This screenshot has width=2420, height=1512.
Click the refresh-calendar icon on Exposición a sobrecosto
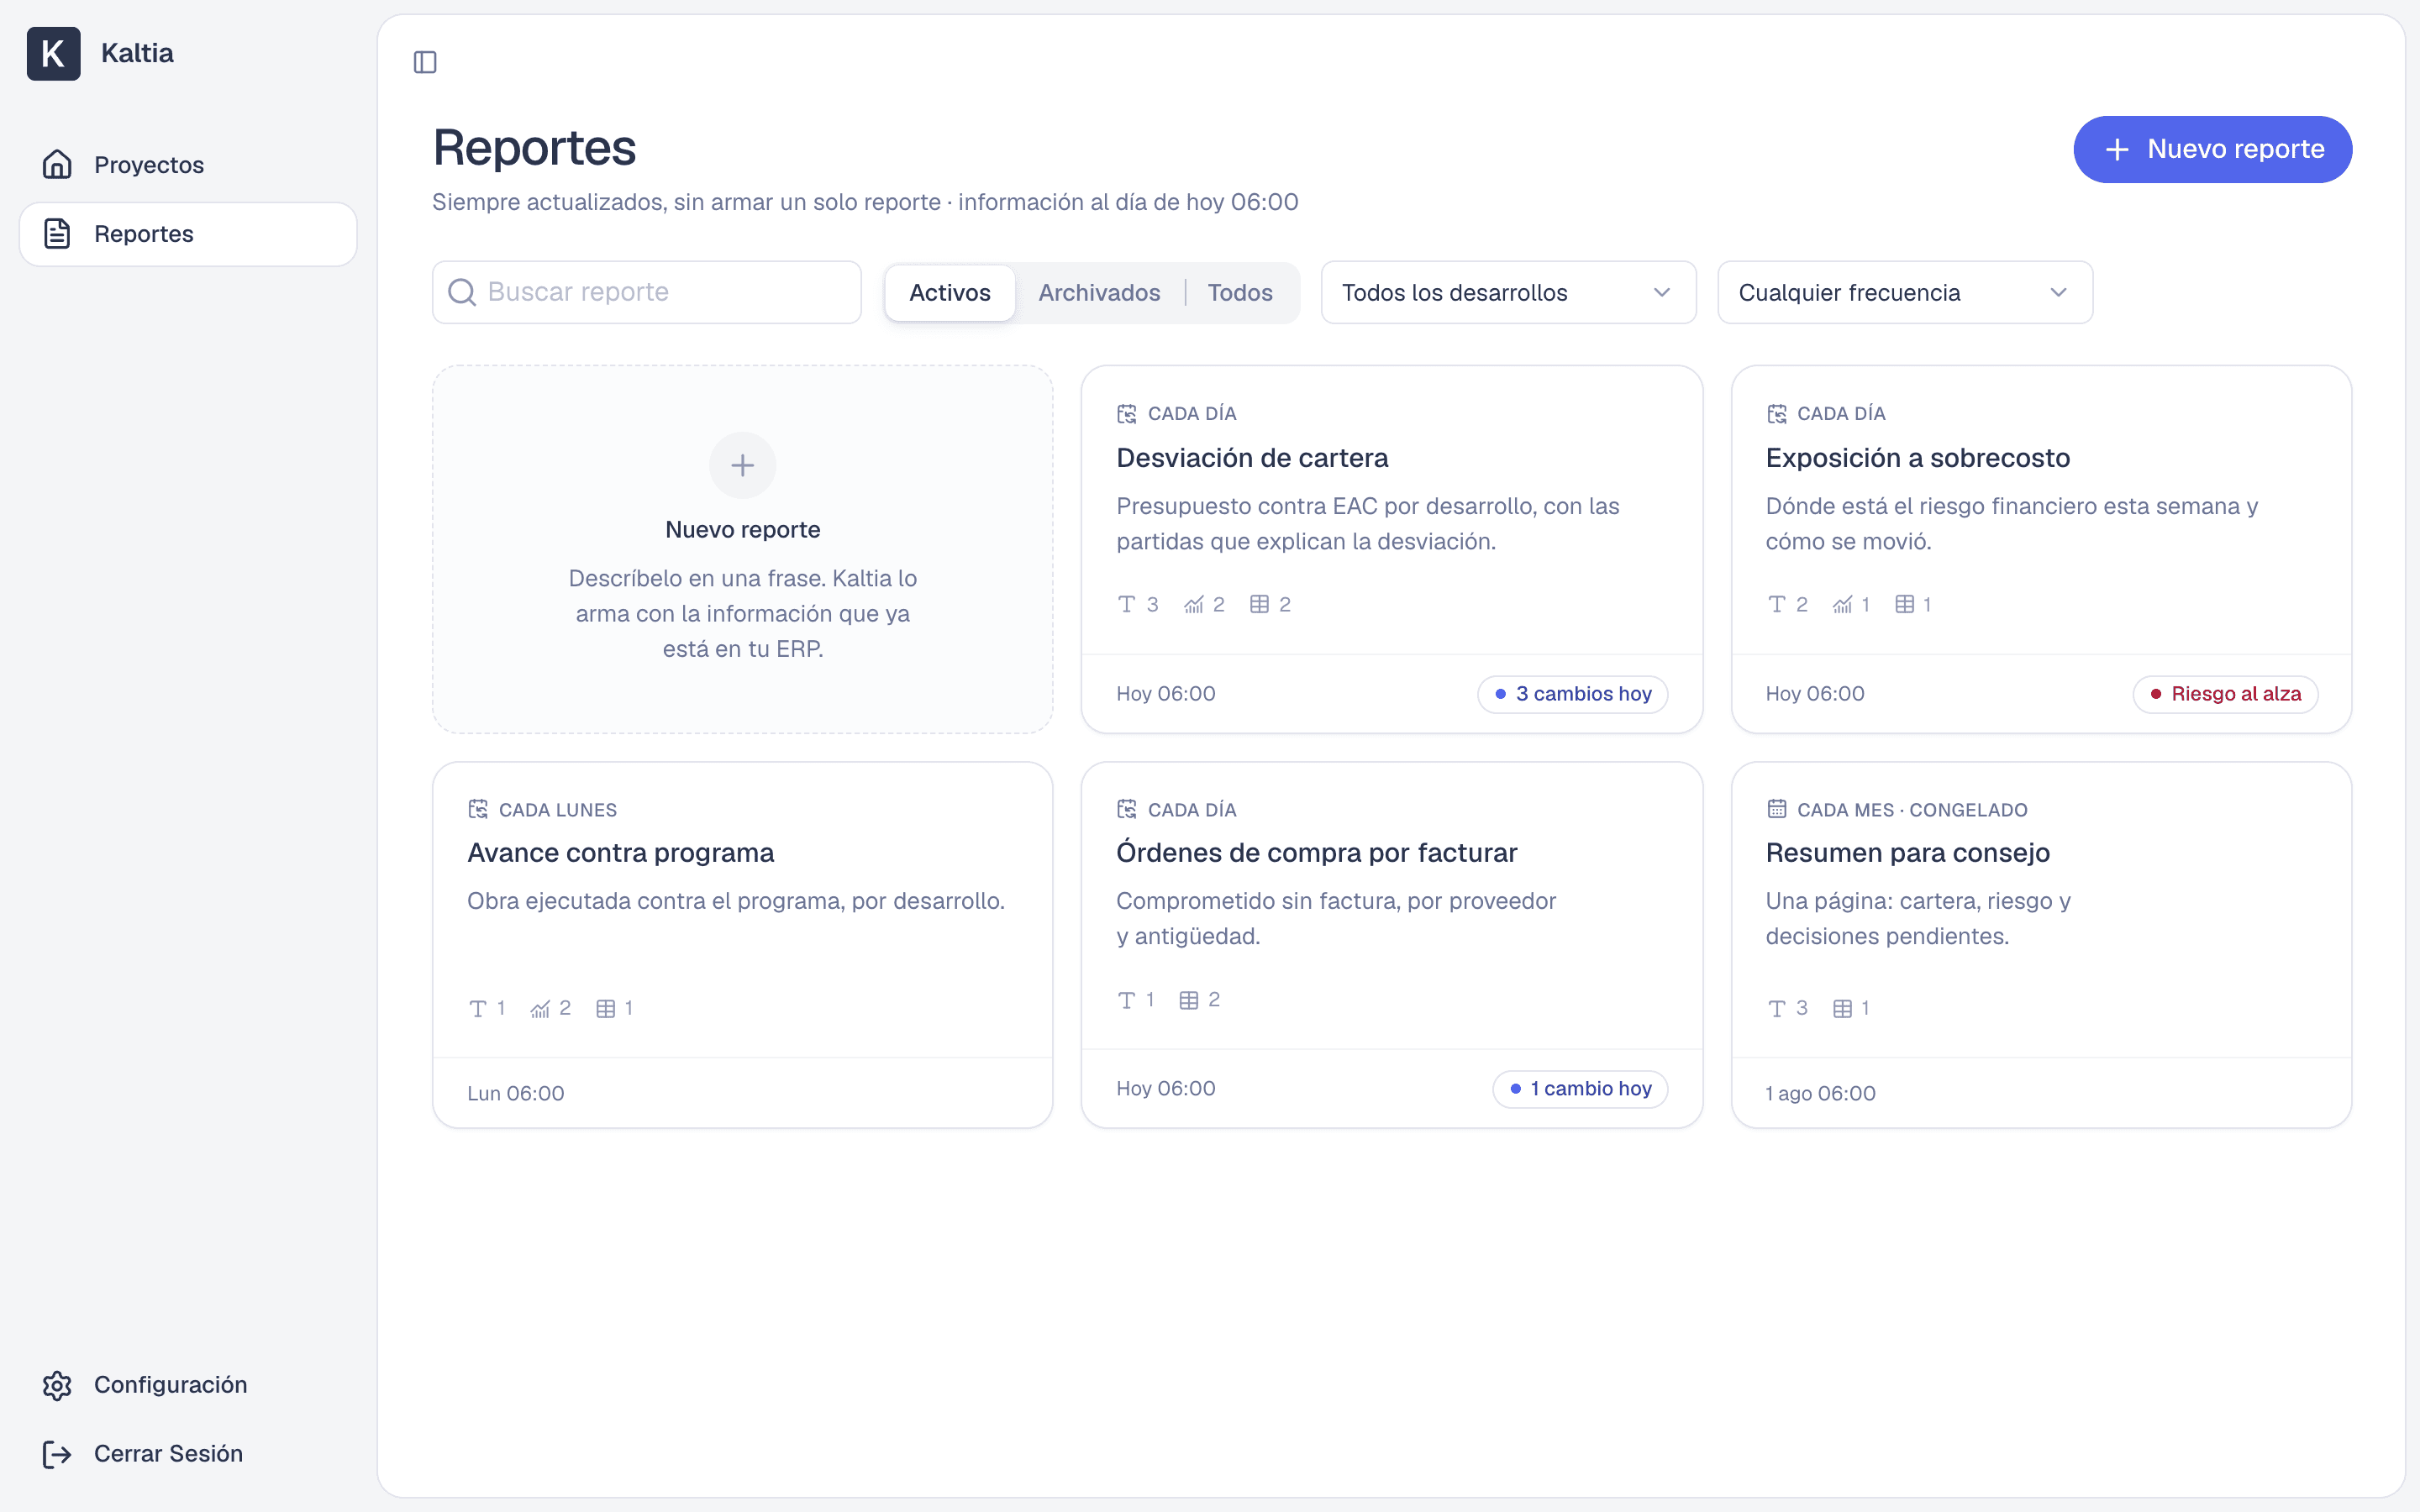click(1777, 413)
